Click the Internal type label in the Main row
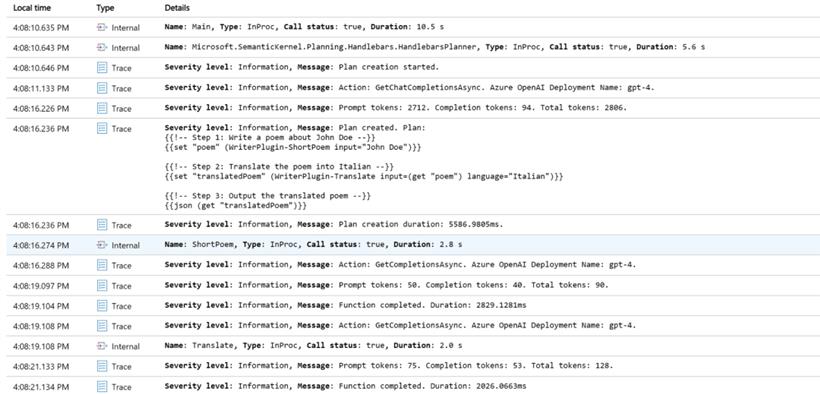This screenshot has height=394, width=820. [126, 28]
